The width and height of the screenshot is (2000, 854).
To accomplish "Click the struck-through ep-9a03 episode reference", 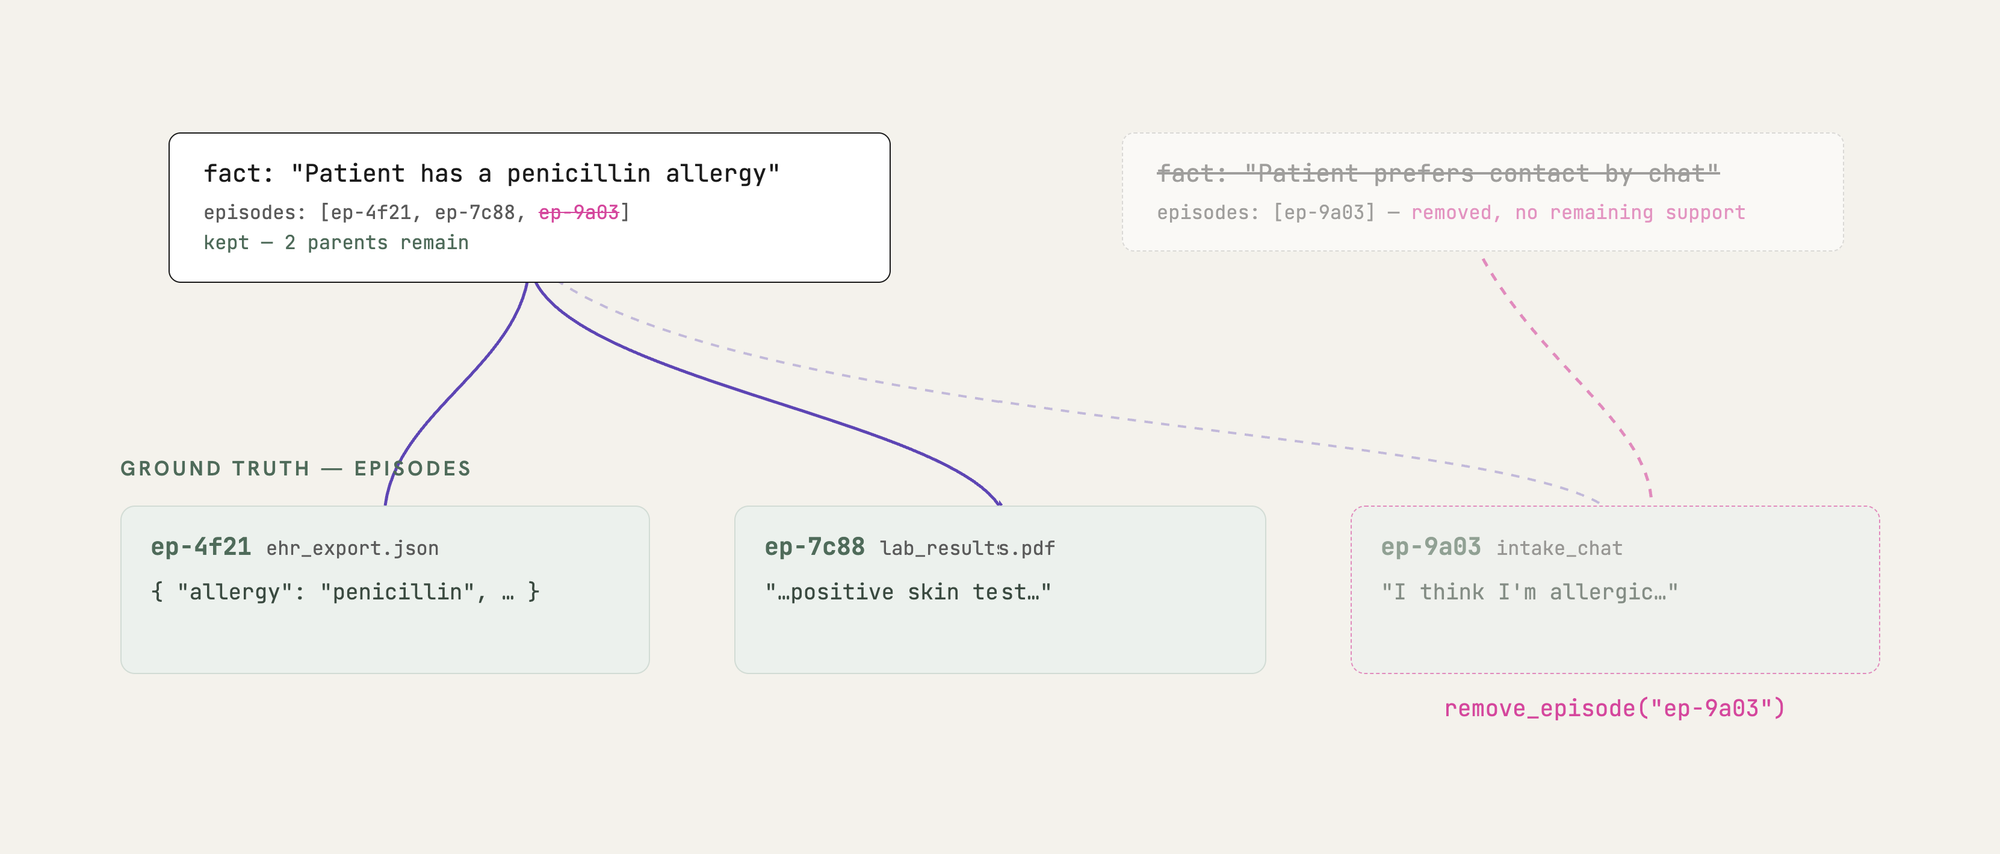I will [579, 212].
